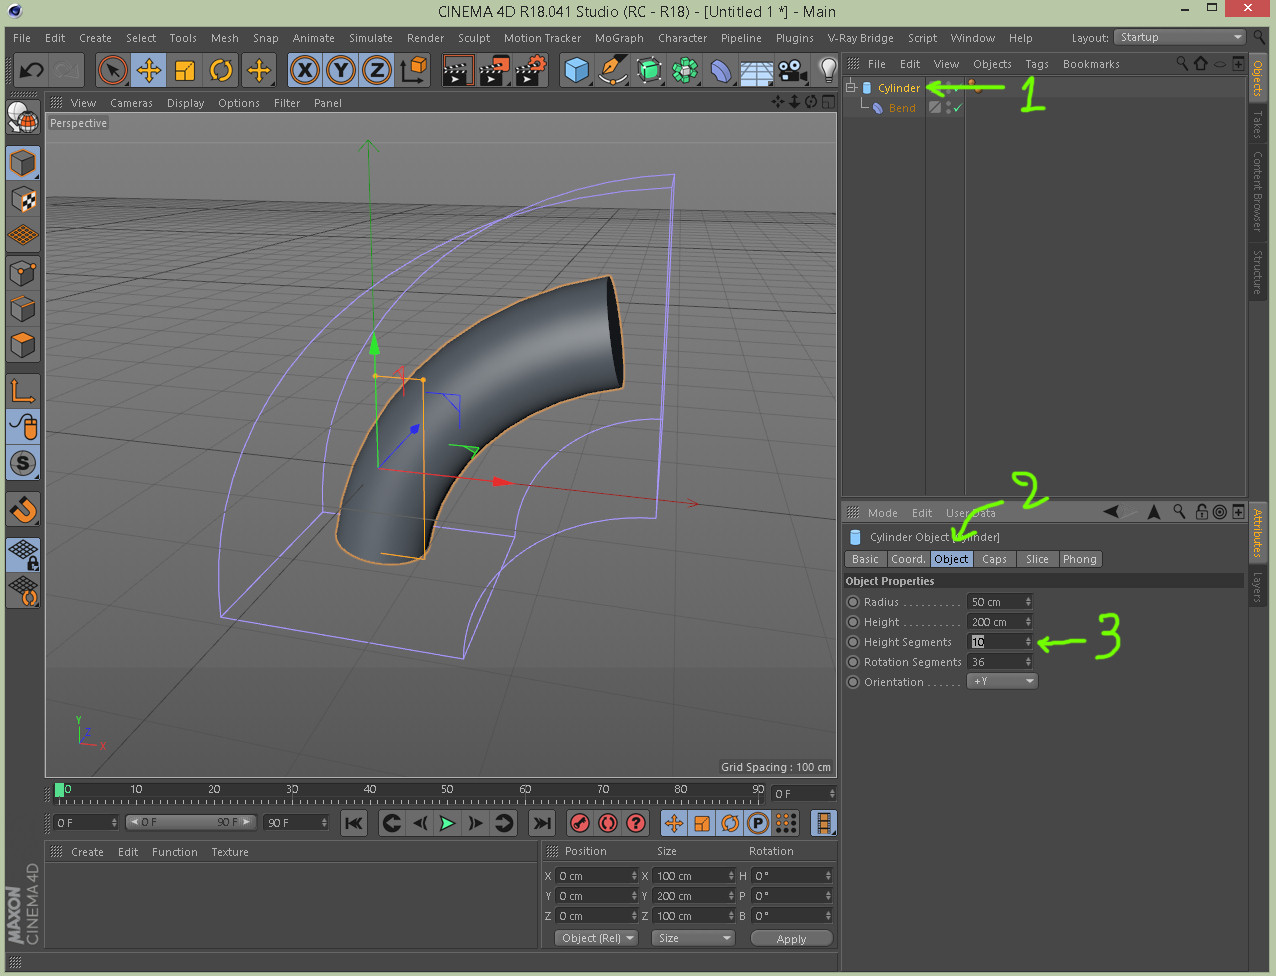Switch to the Phong tab
1276x976 pixels.
[1079, 559]
